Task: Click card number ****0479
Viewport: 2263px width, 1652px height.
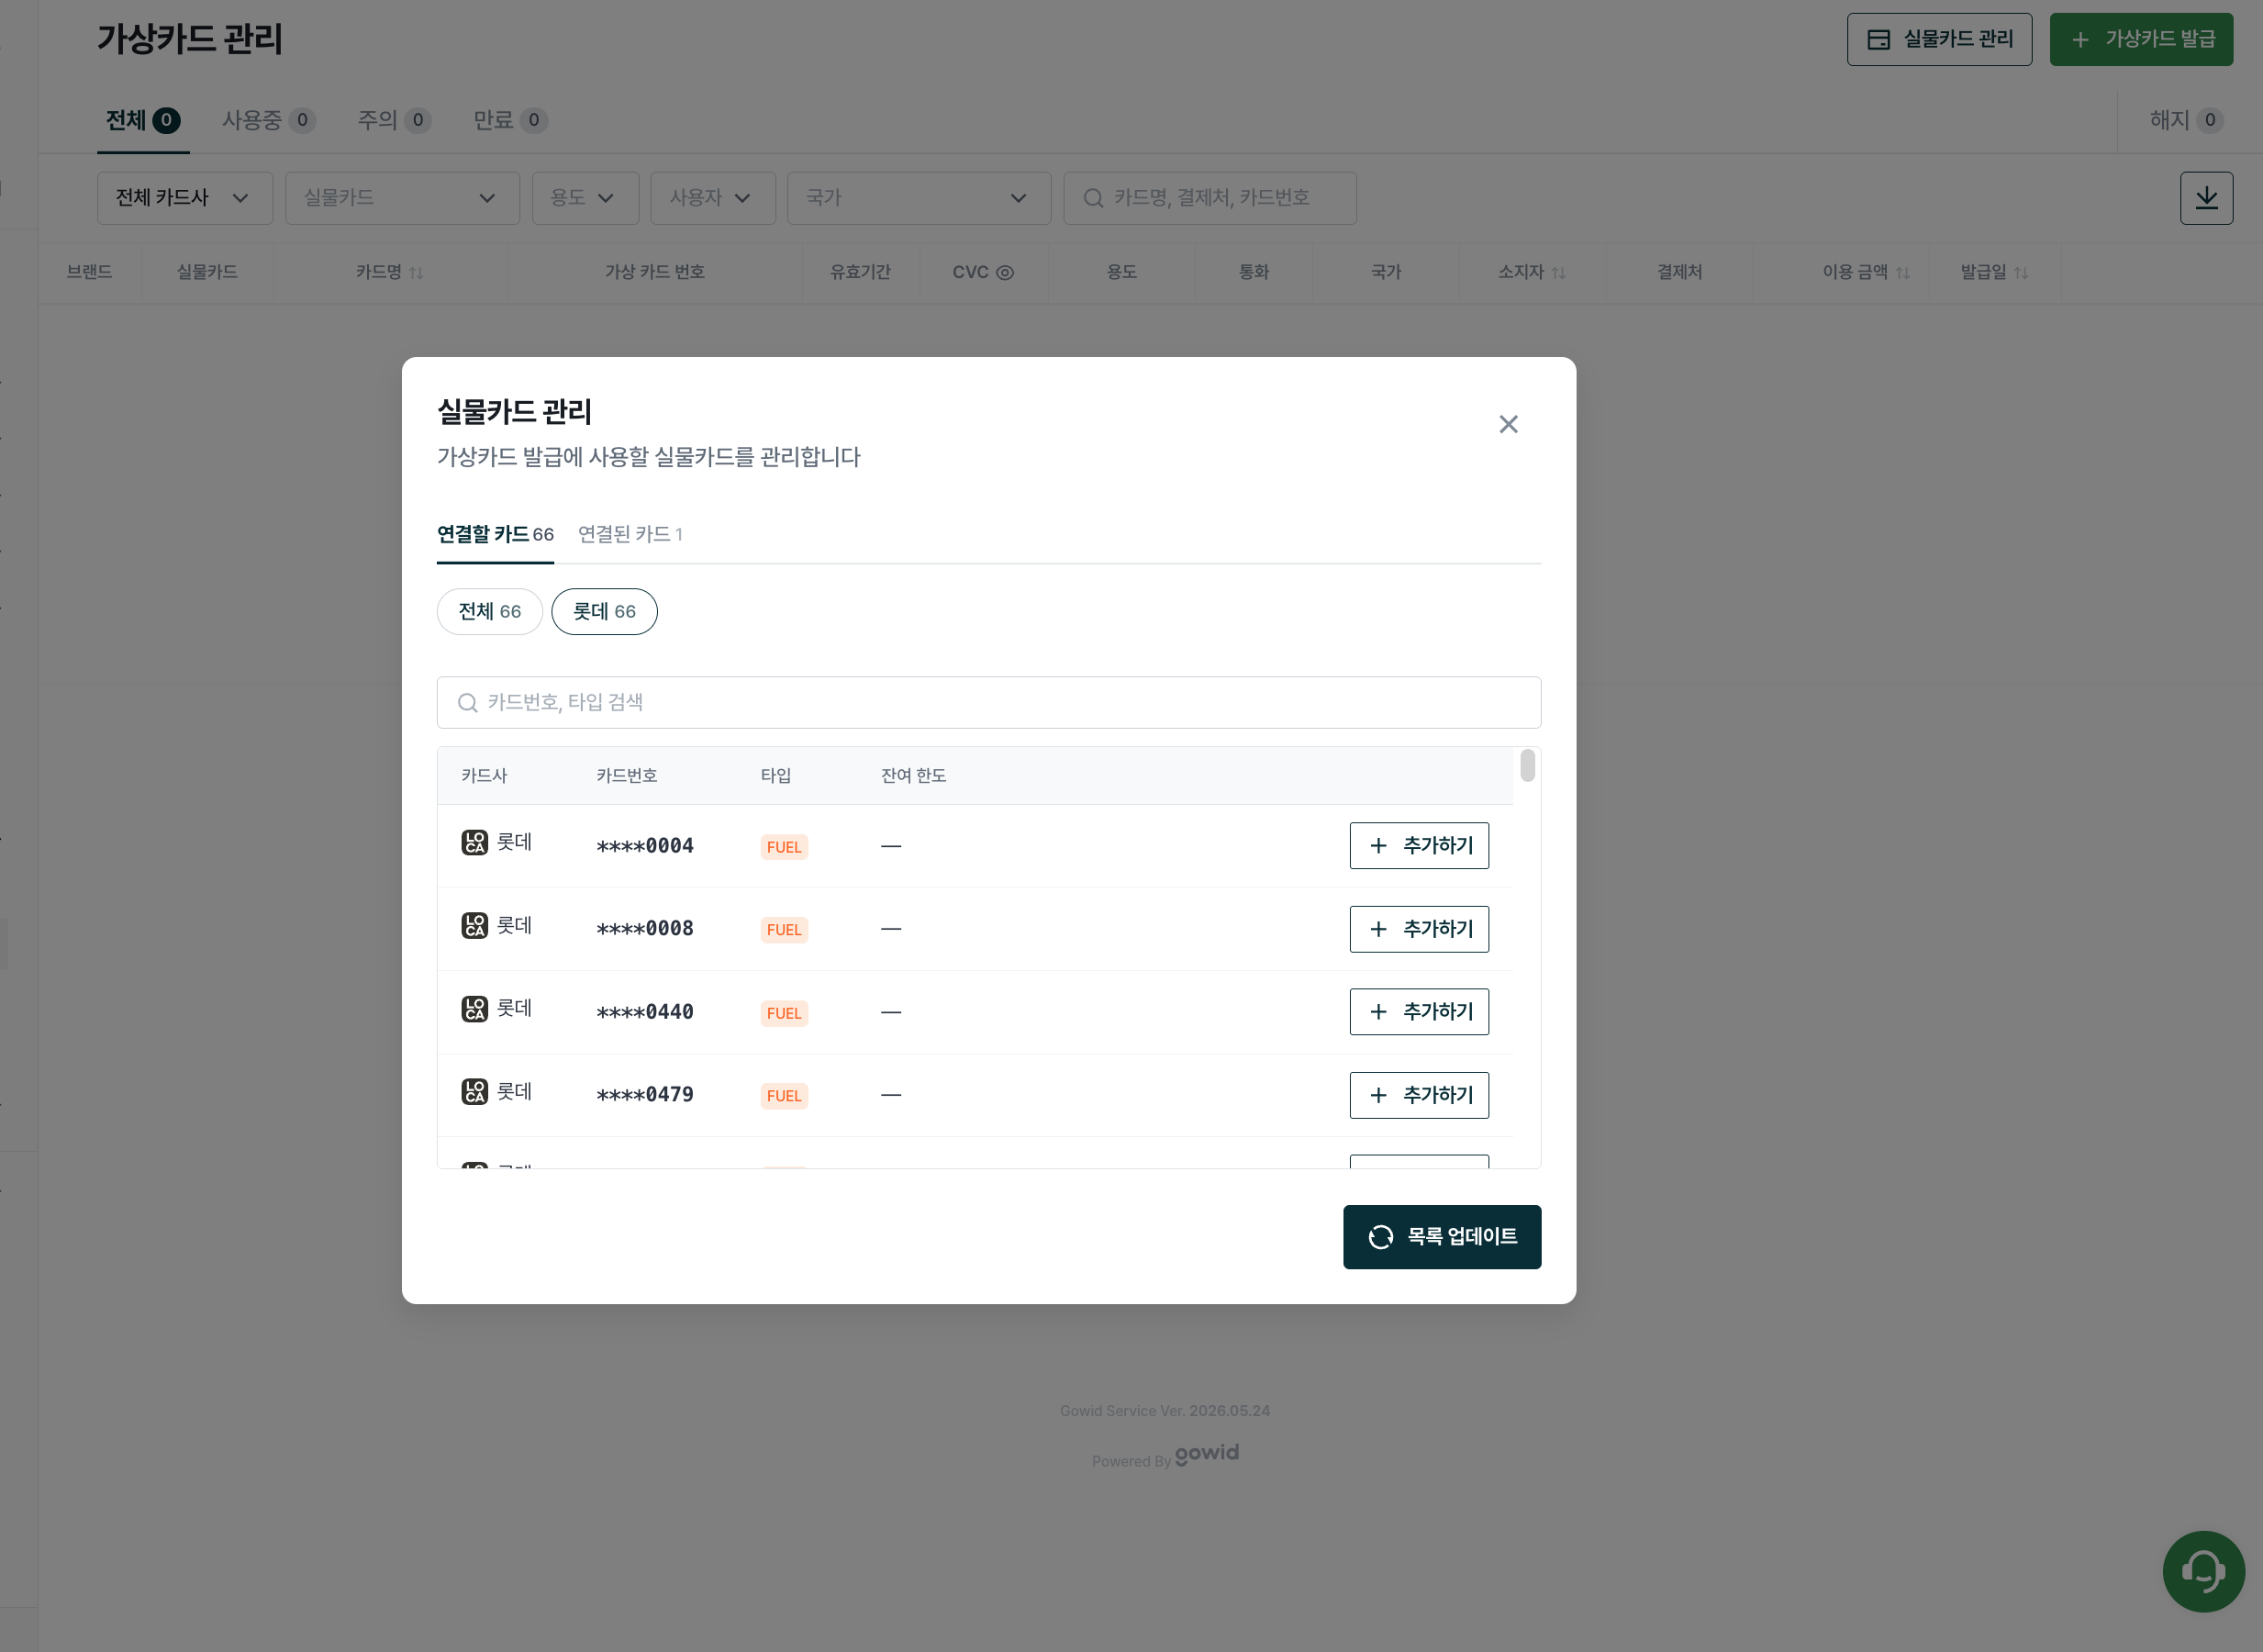Action: [644, 1095]
